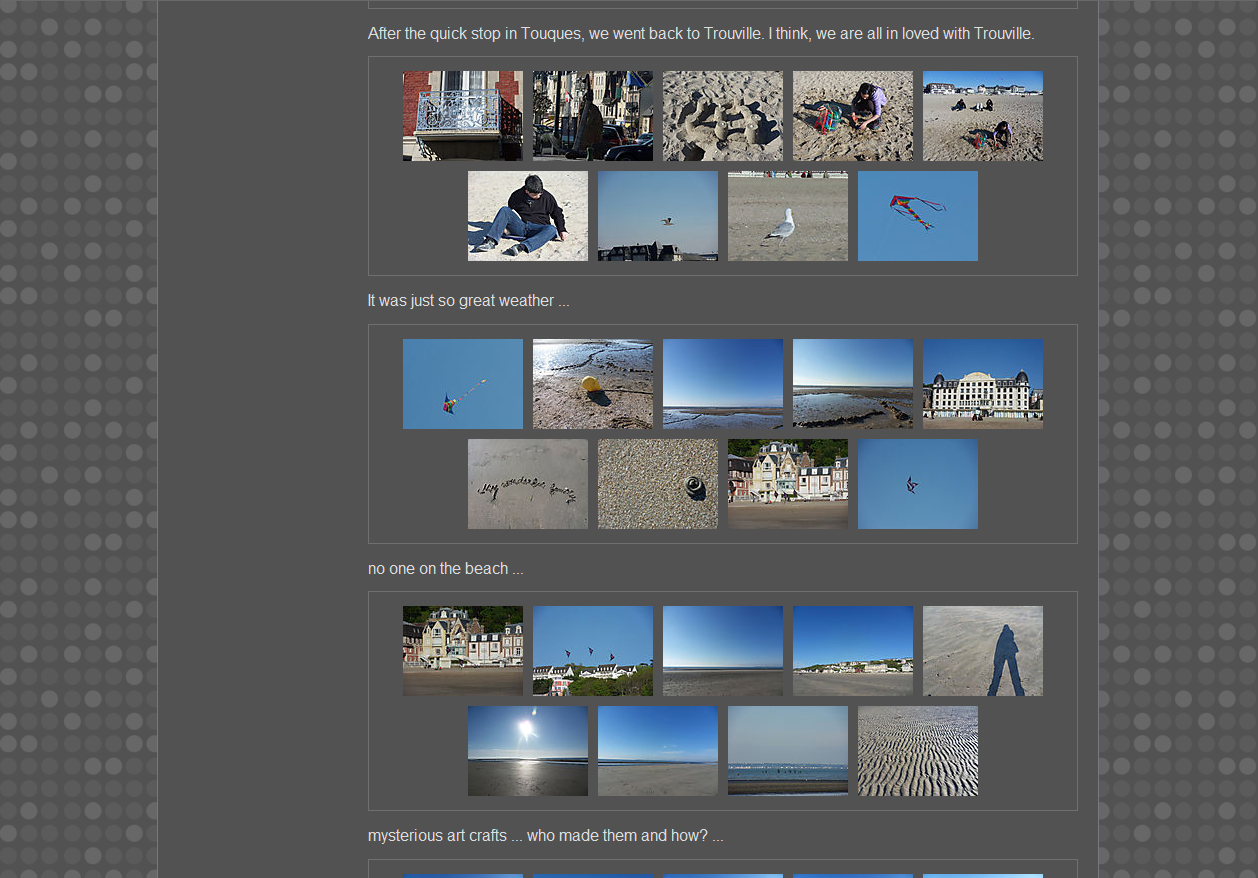Open the grand white hotel building thumbnail
1258x878 pixels.
(982, 384)
